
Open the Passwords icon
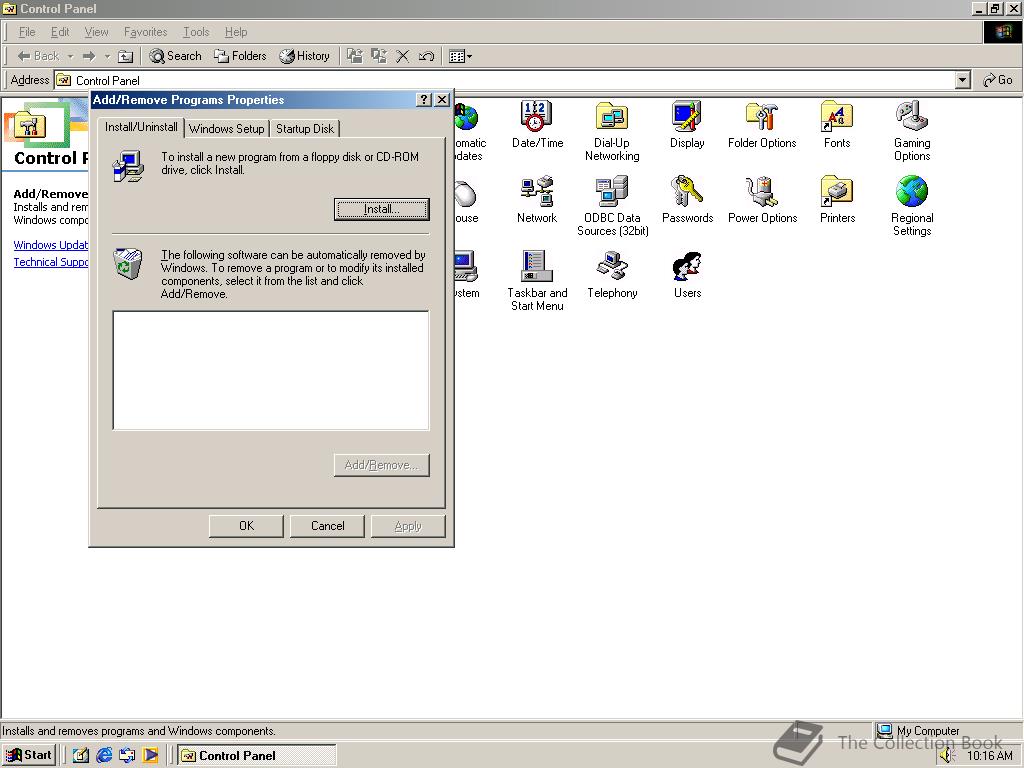pyautogui.click(x=686, y=192)
